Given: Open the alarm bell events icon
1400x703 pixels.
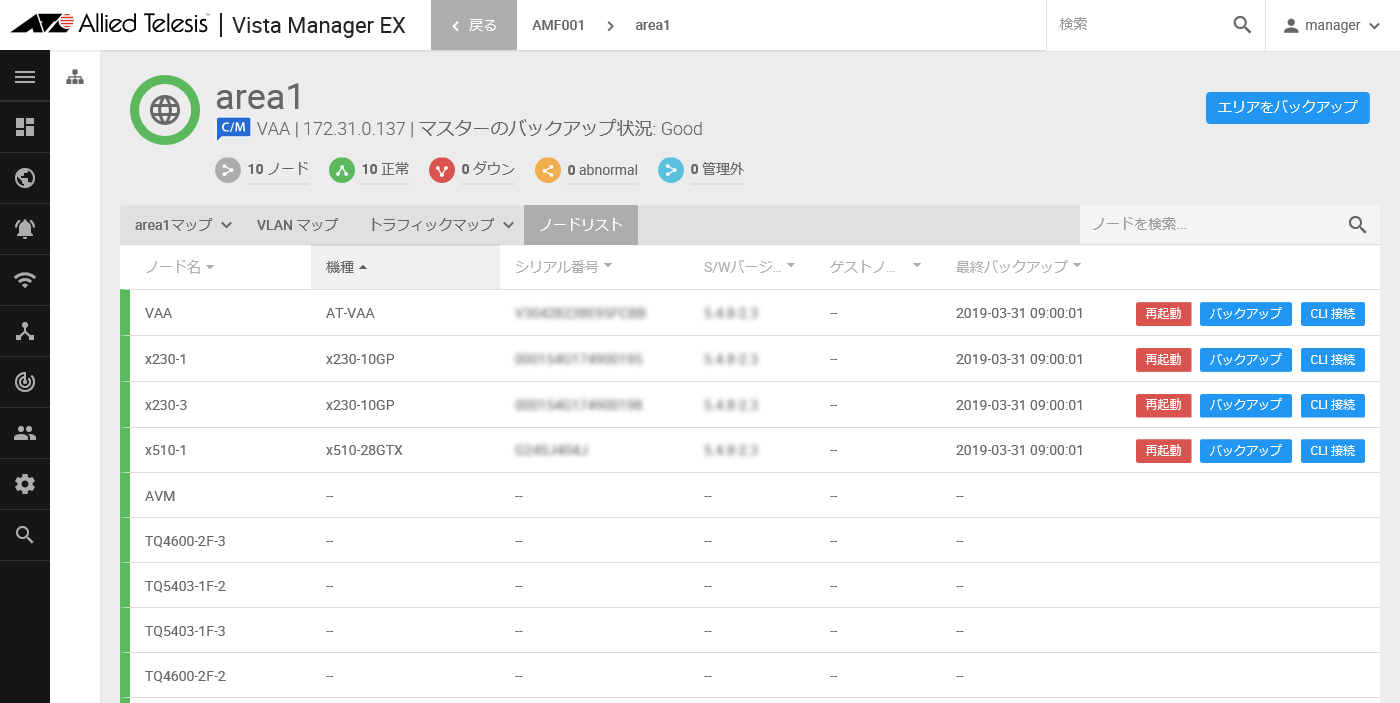Looking at the screenshot, I should 25,229.
